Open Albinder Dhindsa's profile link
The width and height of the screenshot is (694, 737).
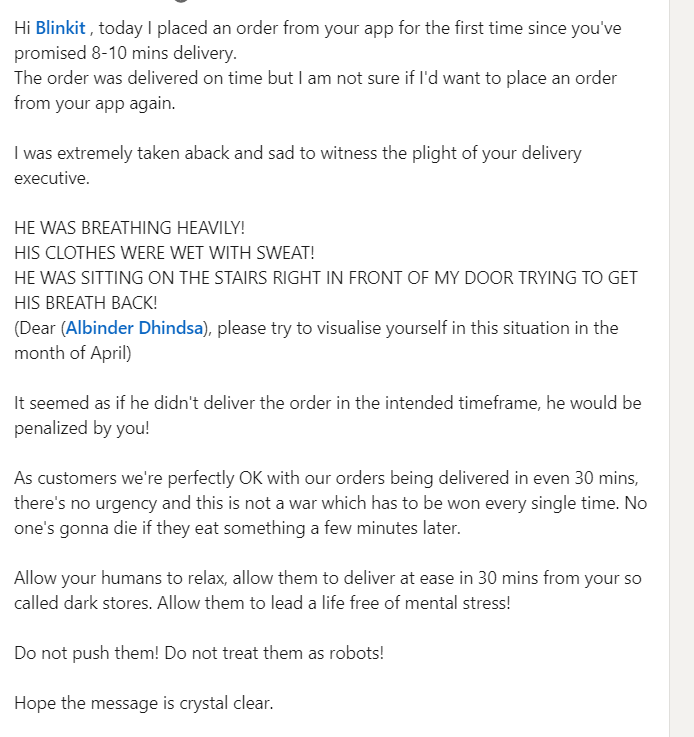[x=134, y=328]
